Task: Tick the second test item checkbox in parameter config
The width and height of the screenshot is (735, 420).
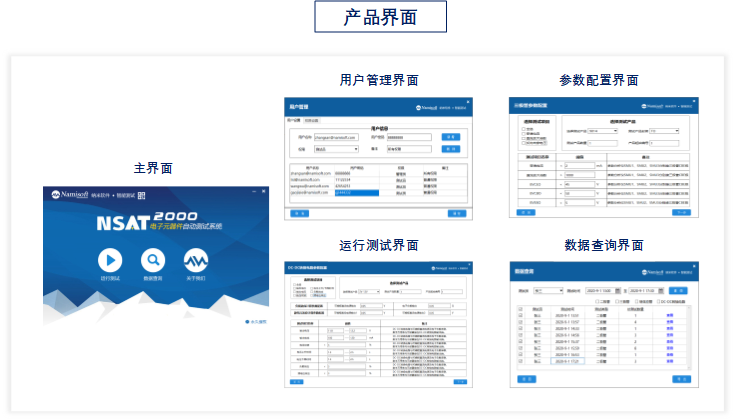Action: pyautogui.click(x=524, y=134)
